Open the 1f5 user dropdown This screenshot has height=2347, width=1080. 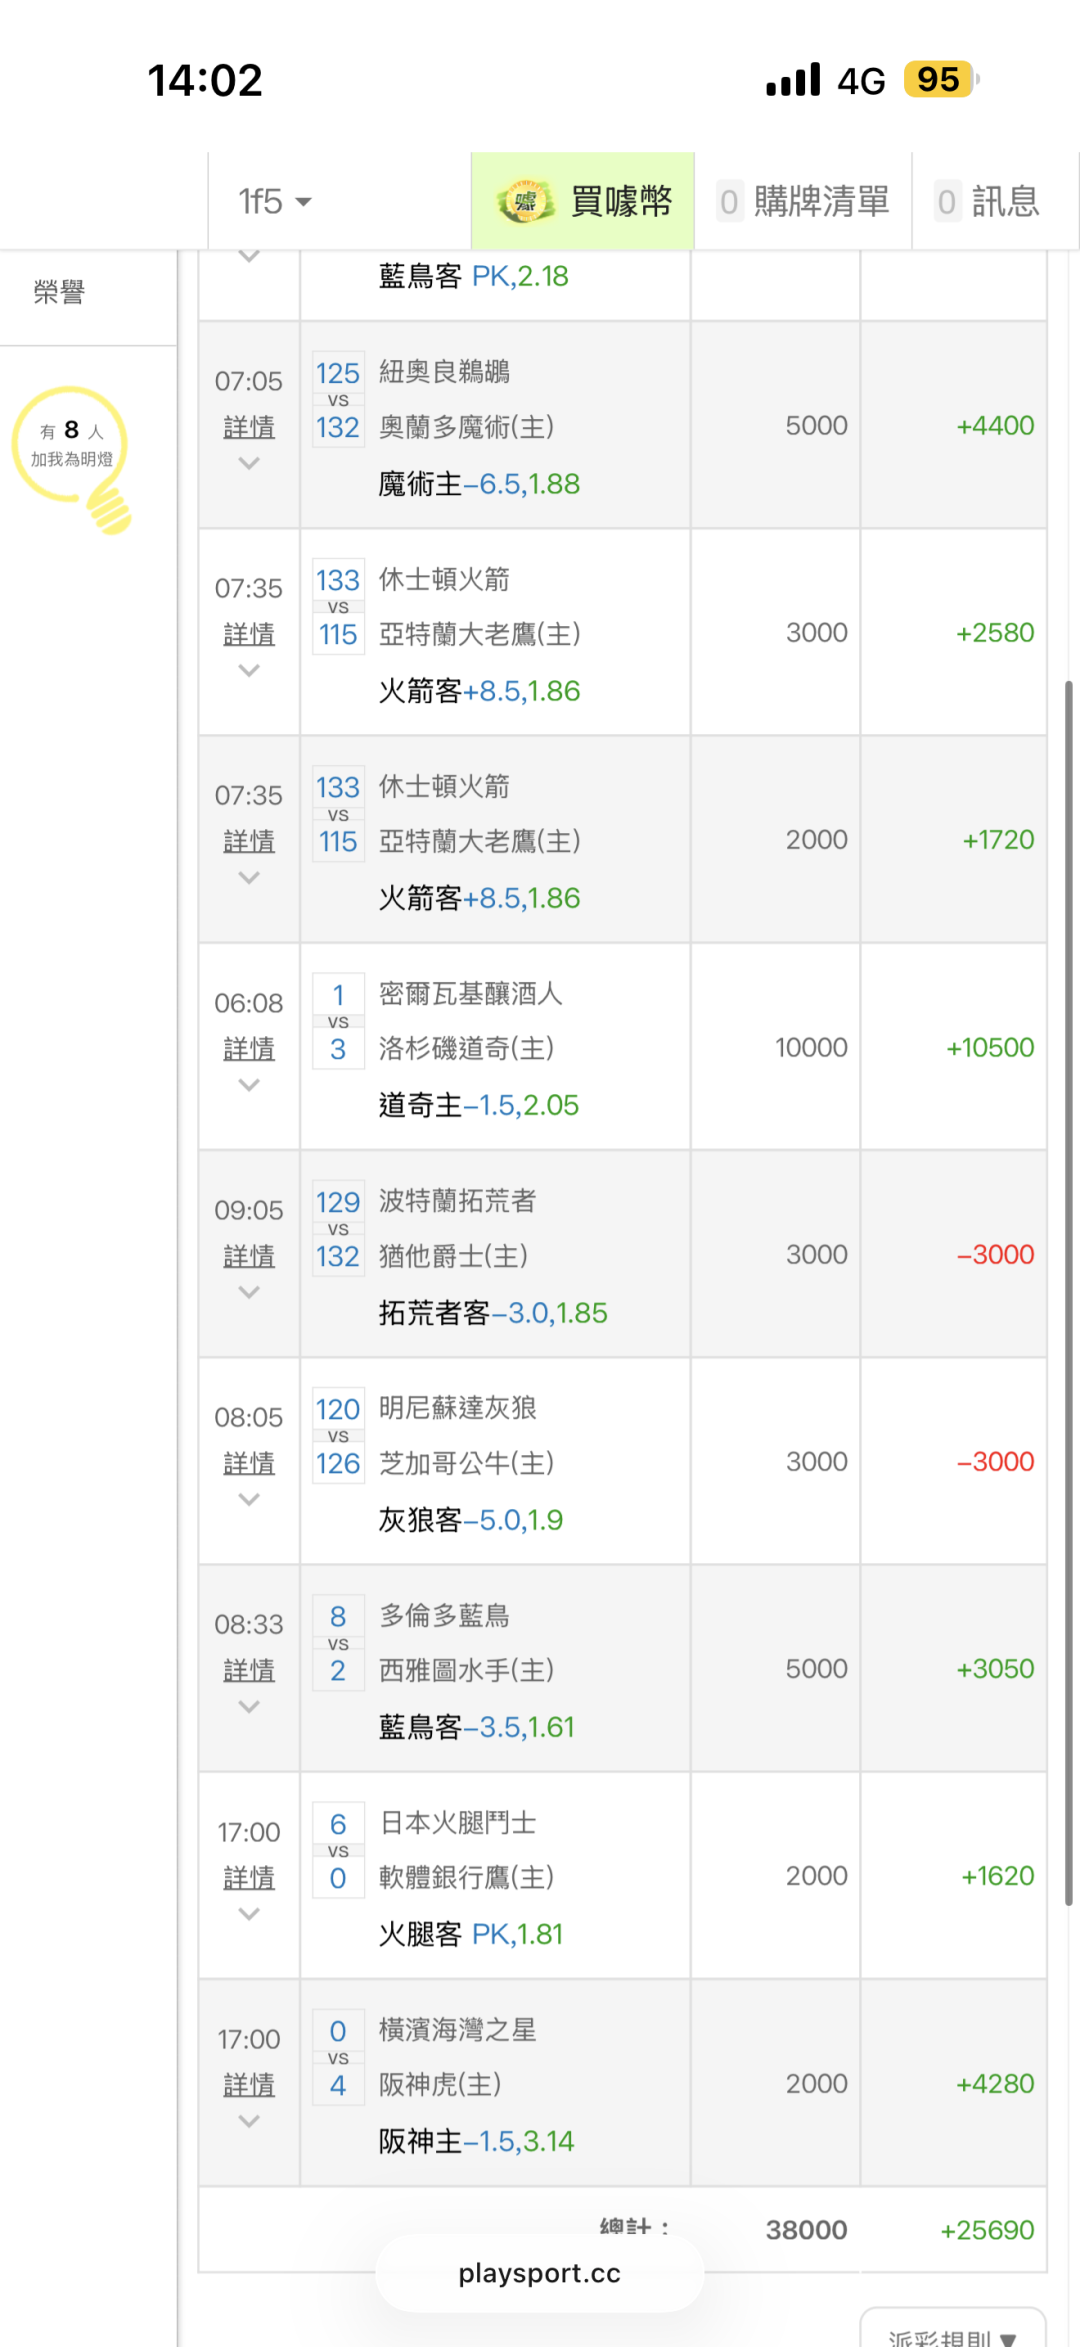point(275,202)
